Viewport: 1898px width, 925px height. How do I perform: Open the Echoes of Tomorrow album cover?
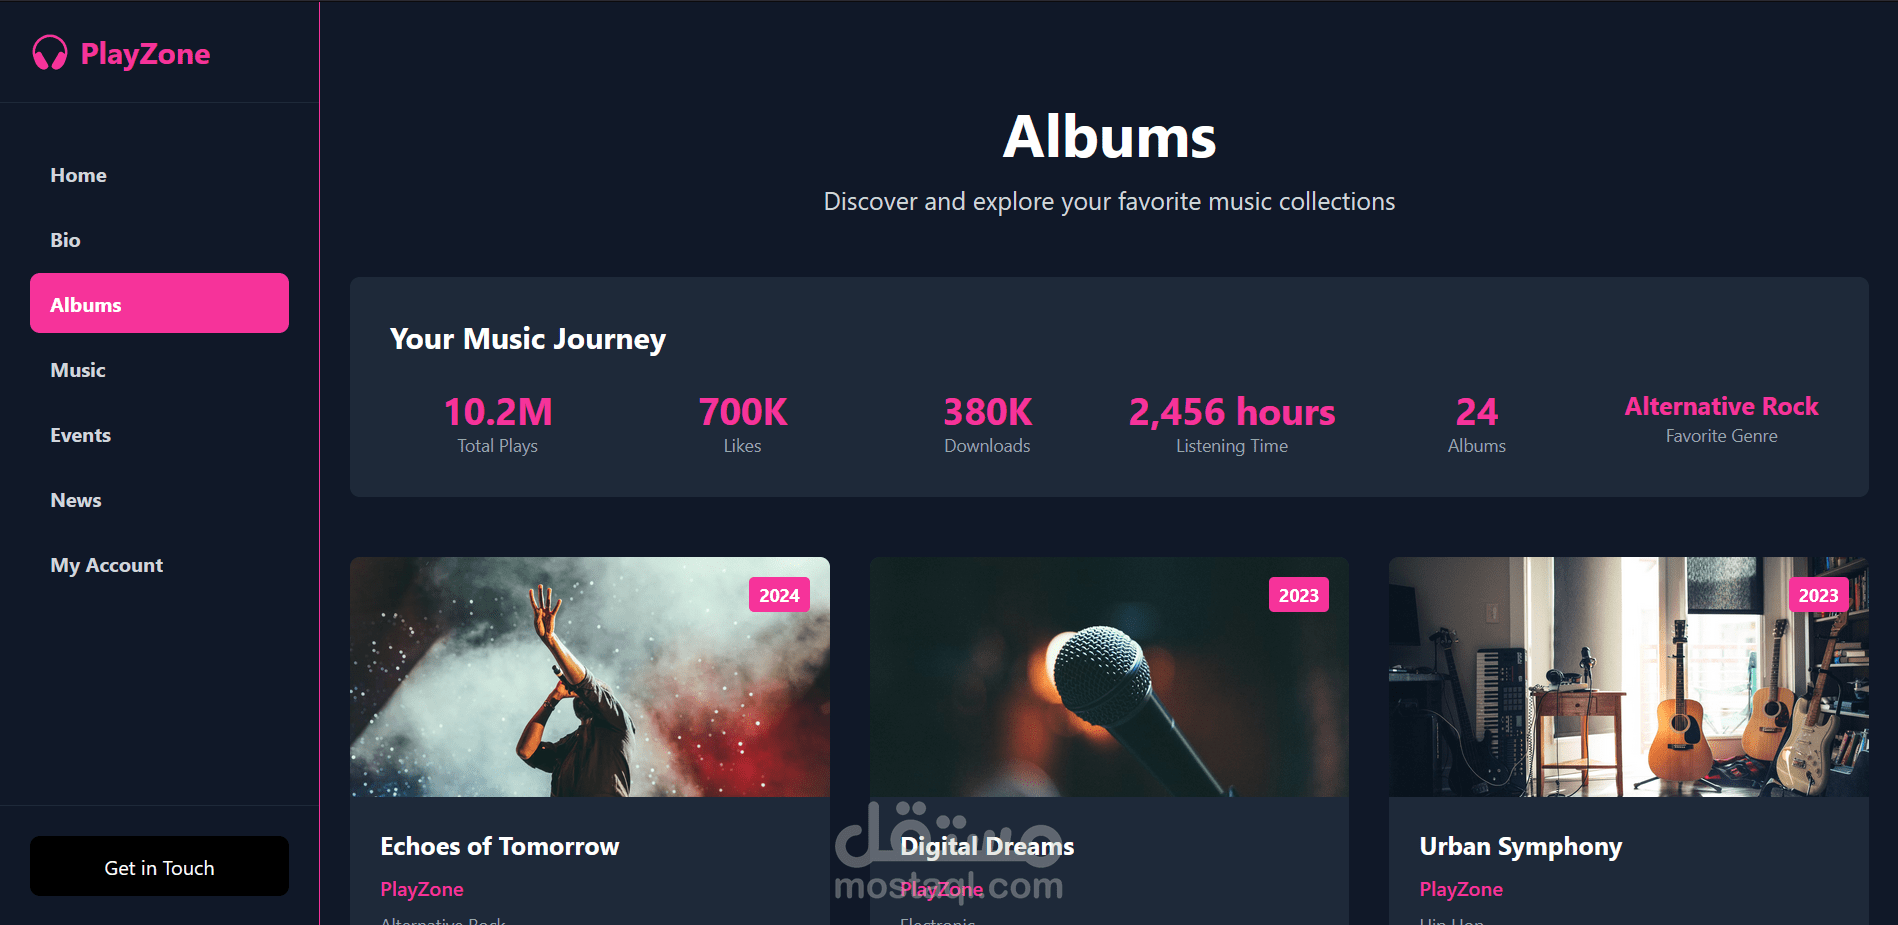[x=590, y=677]
